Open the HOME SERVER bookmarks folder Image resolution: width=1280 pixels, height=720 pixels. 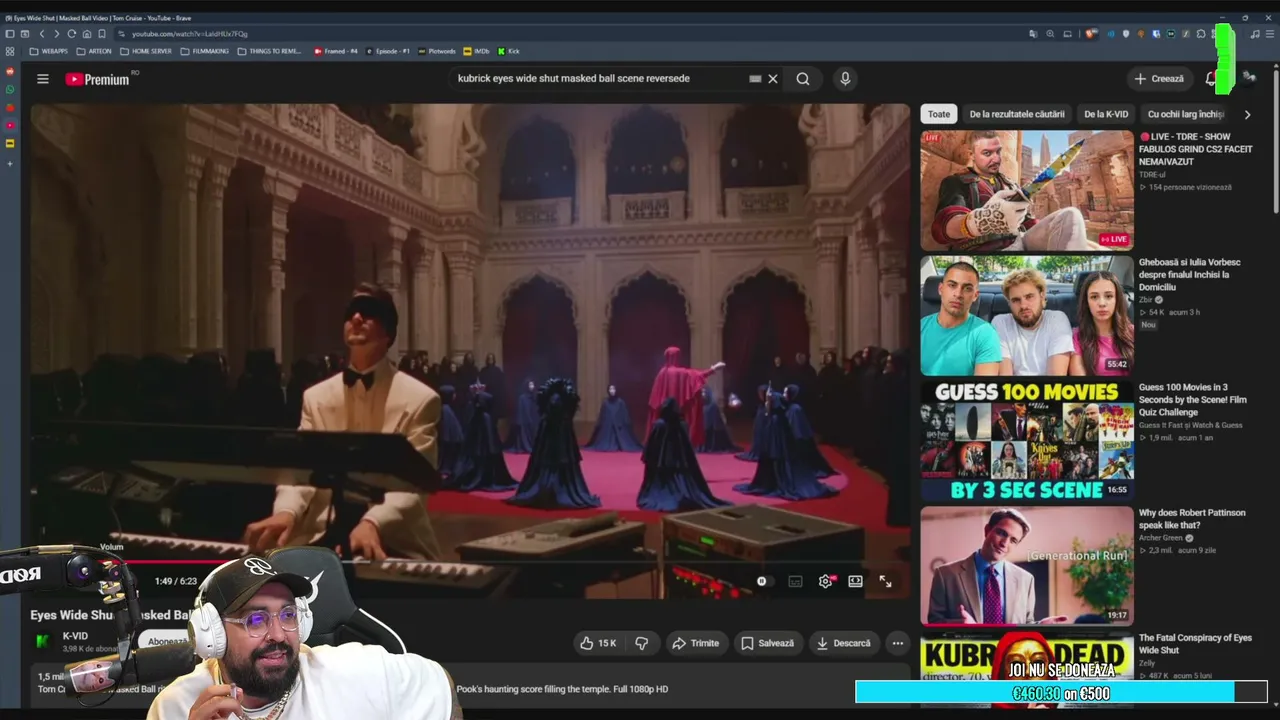point(146,51)
